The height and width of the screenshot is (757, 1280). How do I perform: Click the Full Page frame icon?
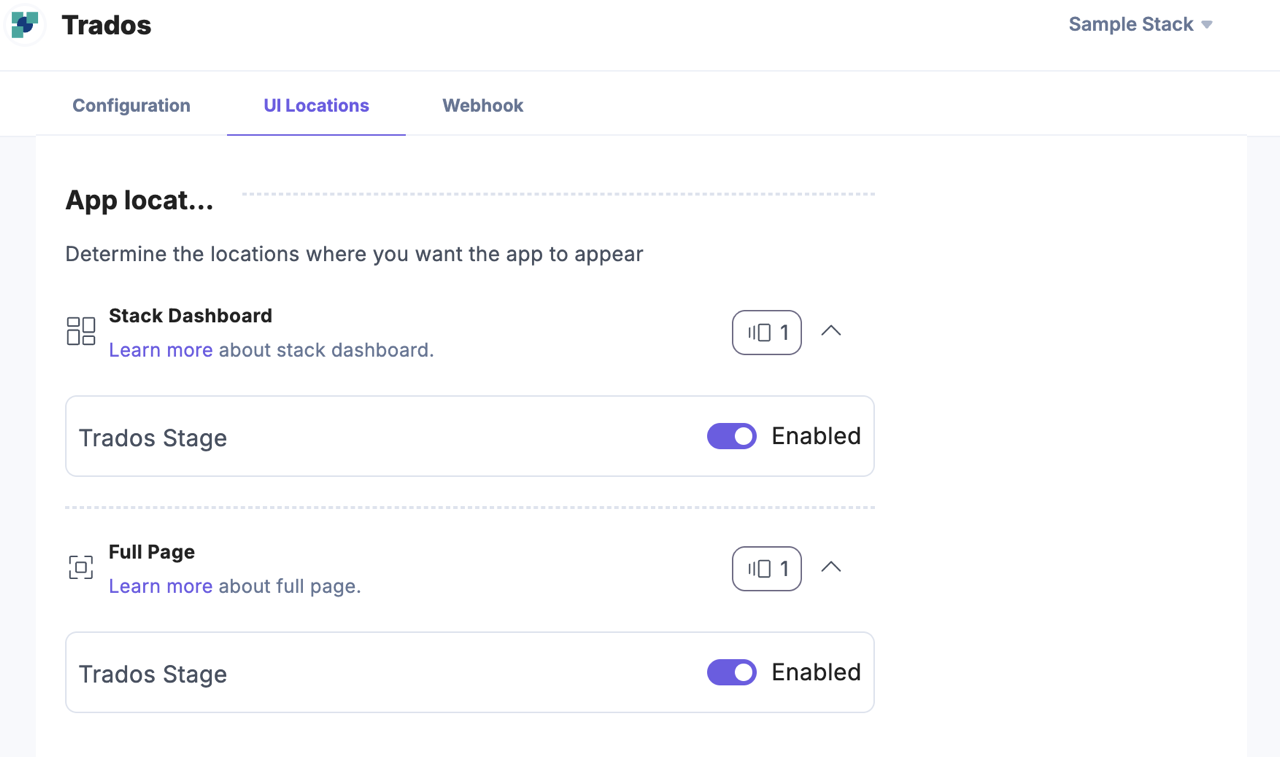(81, 567)
